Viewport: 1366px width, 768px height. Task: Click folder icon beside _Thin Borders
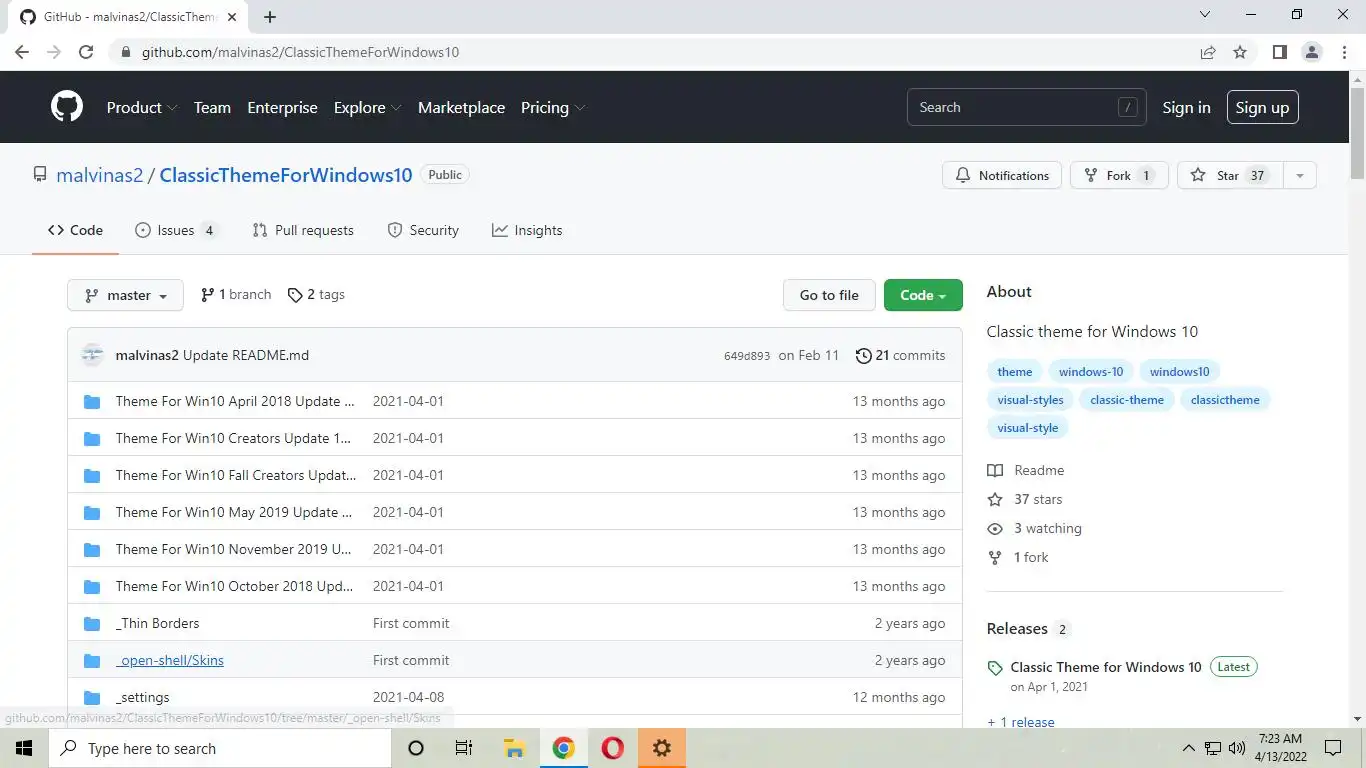92,623
